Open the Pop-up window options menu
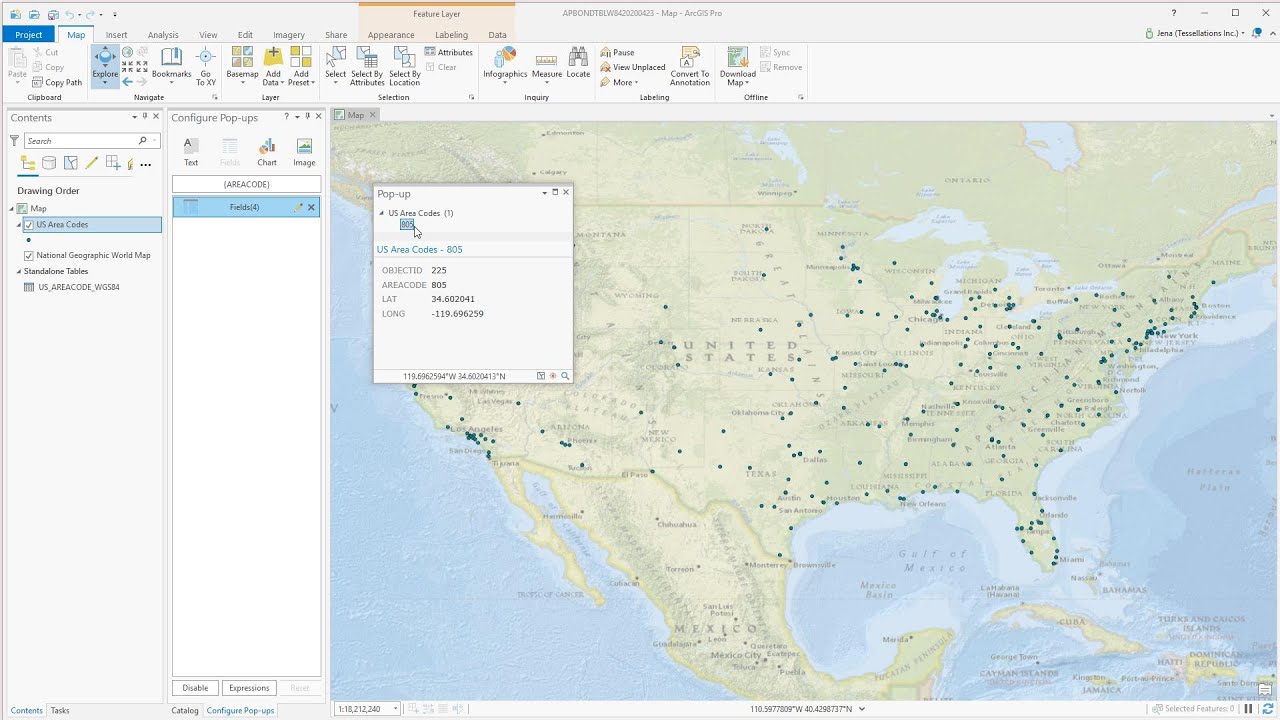Screen dimensions: 1280x720 (x=545, y=192)
